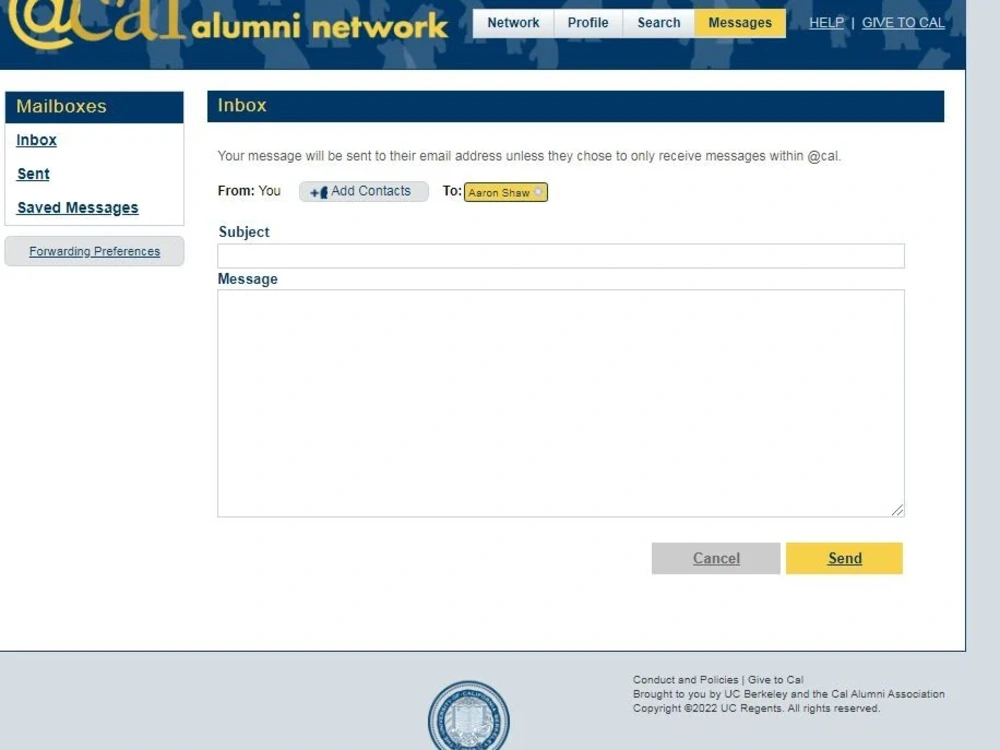Viewport: 1000px width, 750px height.
Task: Open the HELP link
Action: [x=826, y=23]
